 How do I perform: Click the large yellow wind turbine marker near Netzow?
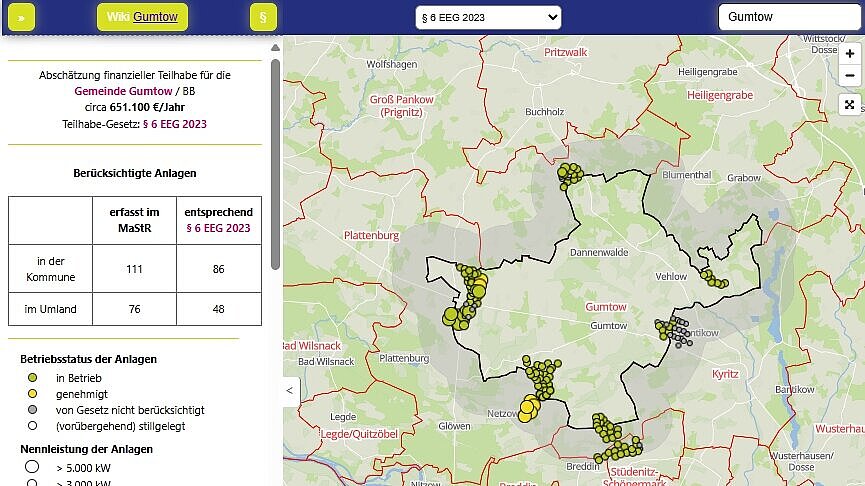526,407
